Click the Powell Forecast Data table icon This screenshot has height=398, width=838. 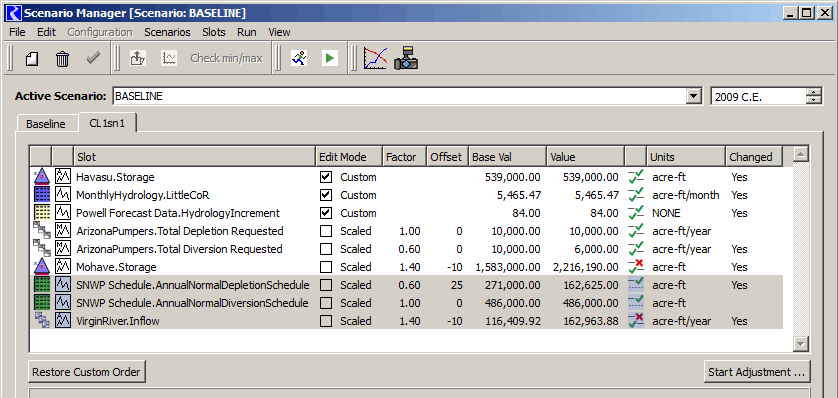[x=41, y=213]
